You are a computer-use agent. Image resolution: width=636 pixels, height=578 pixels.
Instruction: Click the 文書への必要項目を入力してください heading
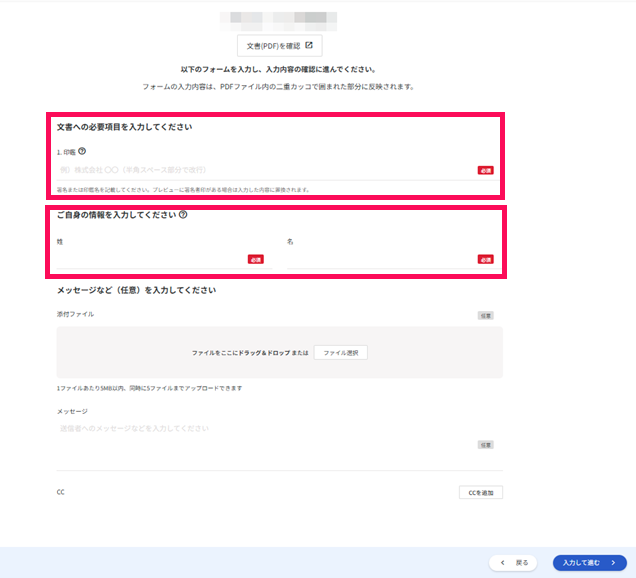coord(125,127)
